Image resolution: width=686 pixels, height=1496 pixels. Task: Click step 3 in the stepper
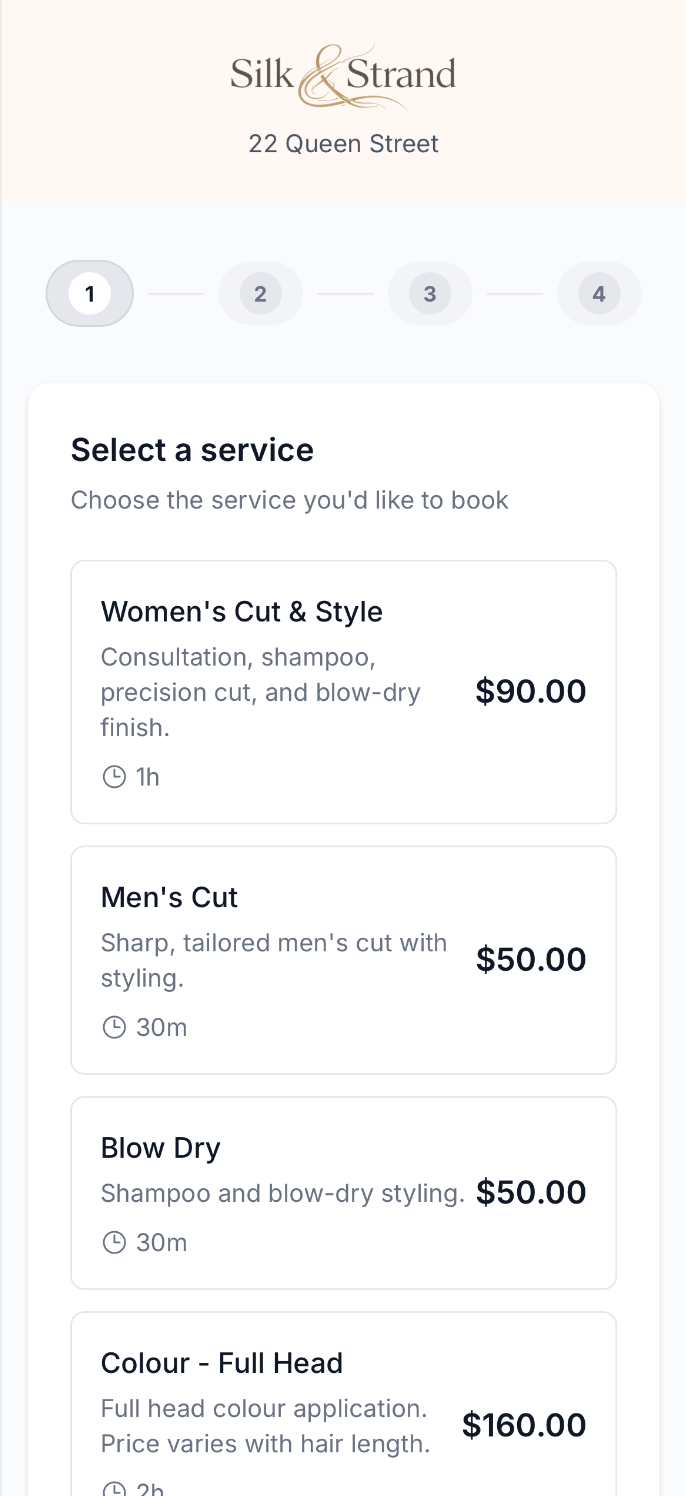pos(430,293)
